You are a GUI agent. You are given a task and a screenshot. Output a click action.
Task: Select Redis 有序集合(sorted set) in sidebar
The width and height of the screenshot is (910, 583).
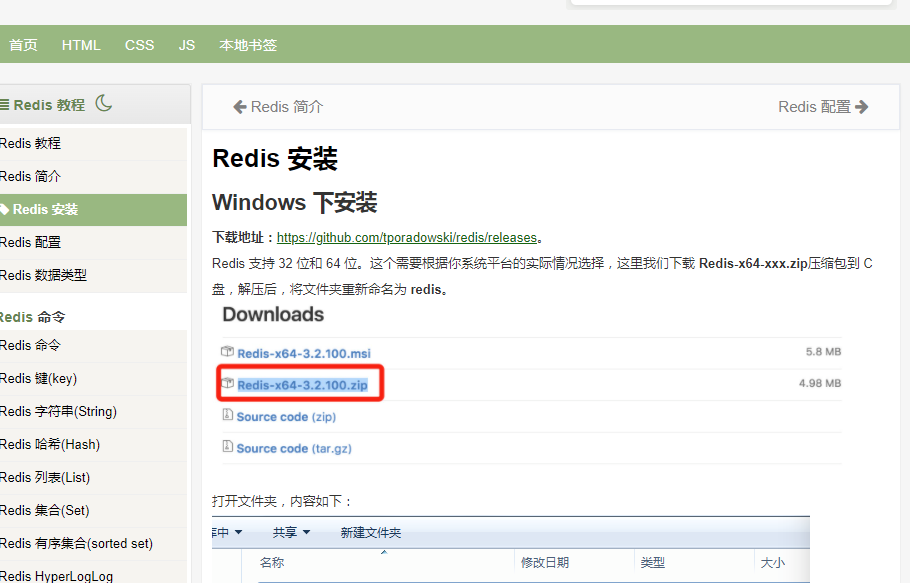click(93, 544)
